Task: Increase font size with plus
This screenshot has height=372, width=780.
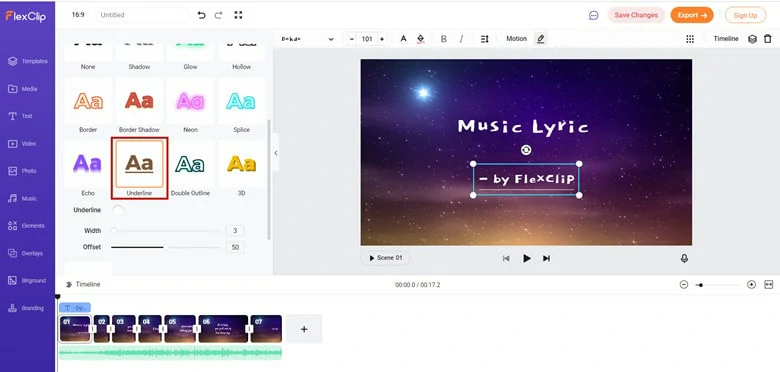Action: (x=382, y=39)
